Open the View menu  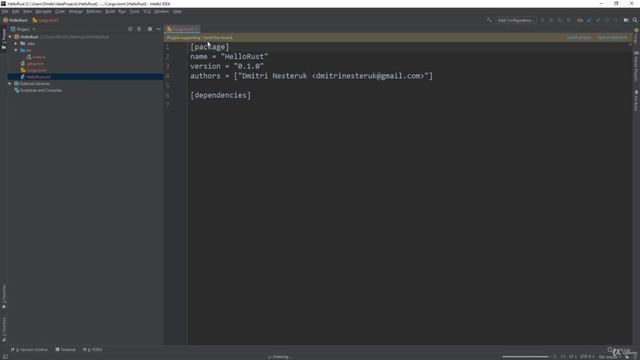27,11
